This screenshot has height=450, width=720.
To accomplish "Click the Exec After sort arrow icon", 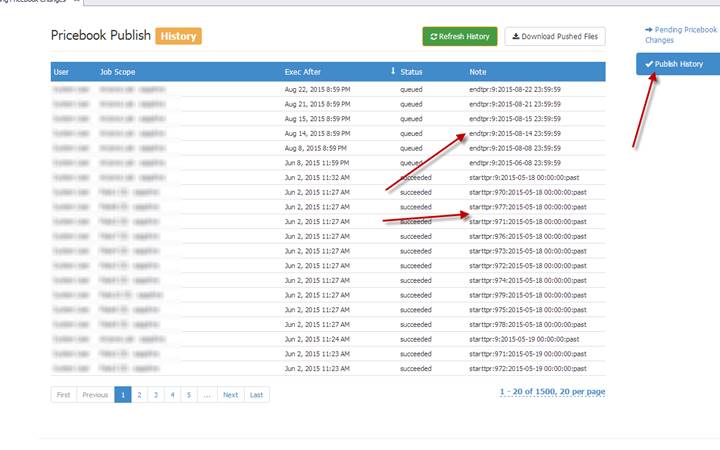I will pos(392,72).
